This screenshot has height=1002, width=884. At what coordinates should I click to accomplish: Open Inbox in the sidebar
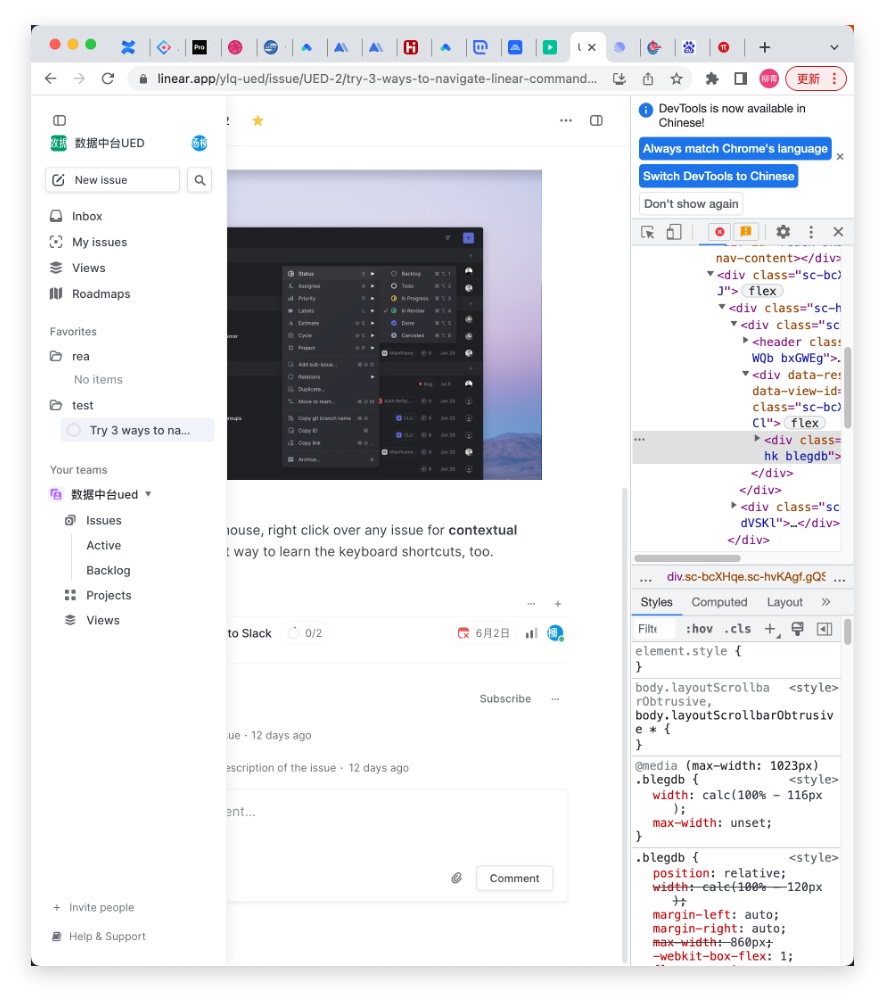[87, 216]
